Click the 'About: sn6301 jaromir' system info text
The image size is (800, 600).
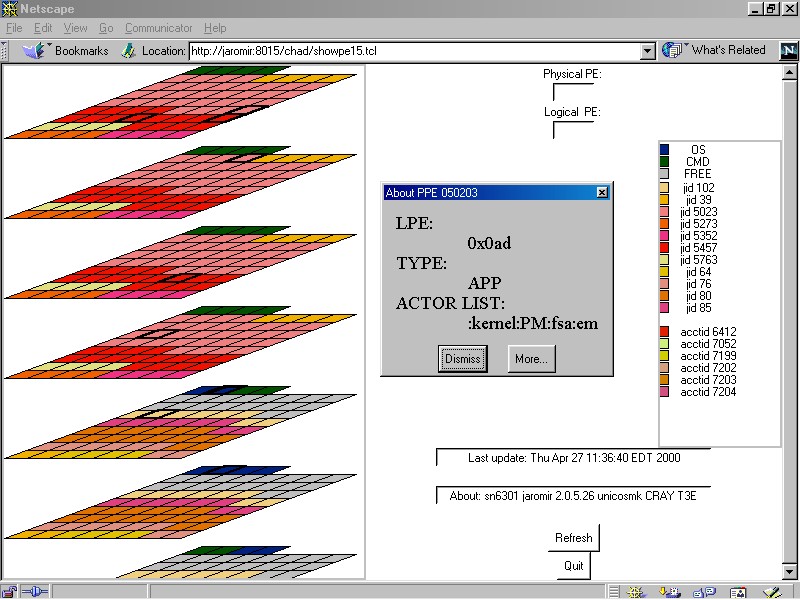(x=572, y=495)
